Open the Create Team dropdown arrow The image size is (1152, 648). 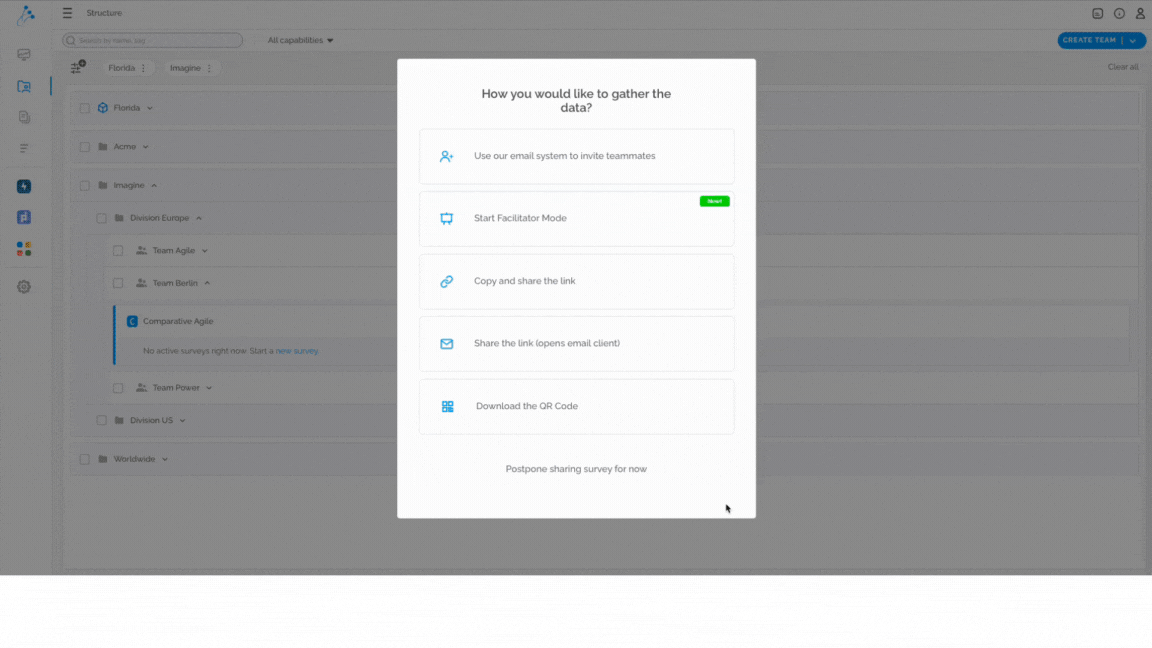pyautogui.click(x=1133, y=40)
